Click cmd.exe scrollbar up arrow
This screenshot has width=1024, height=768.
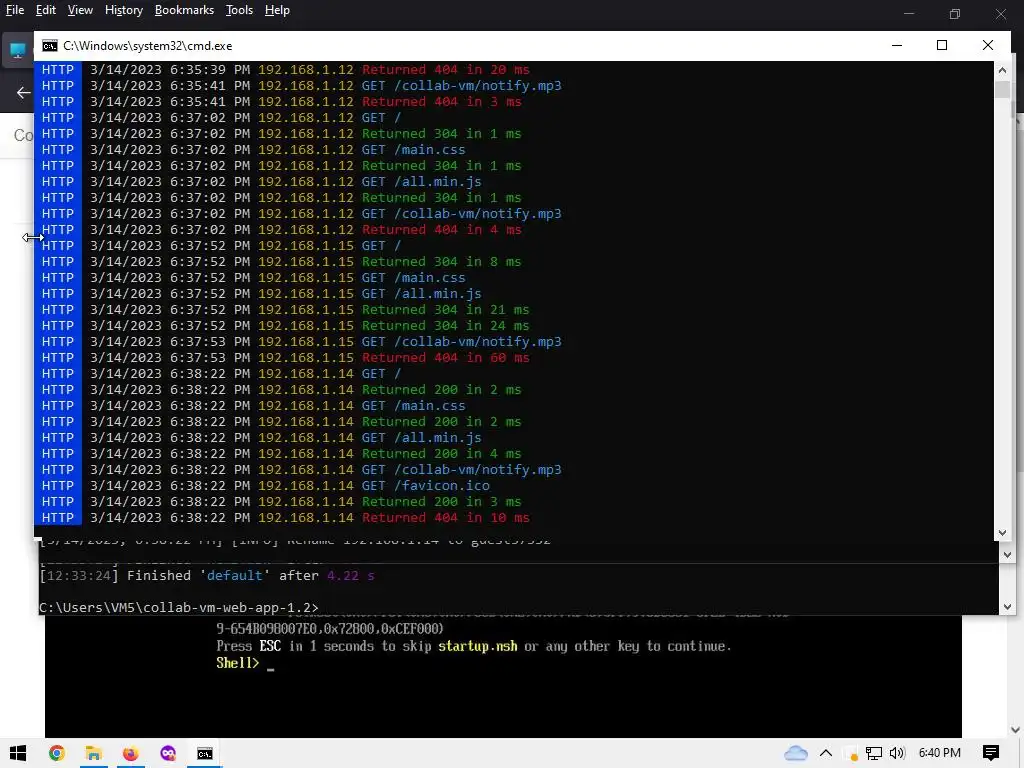click(1002, 70)
